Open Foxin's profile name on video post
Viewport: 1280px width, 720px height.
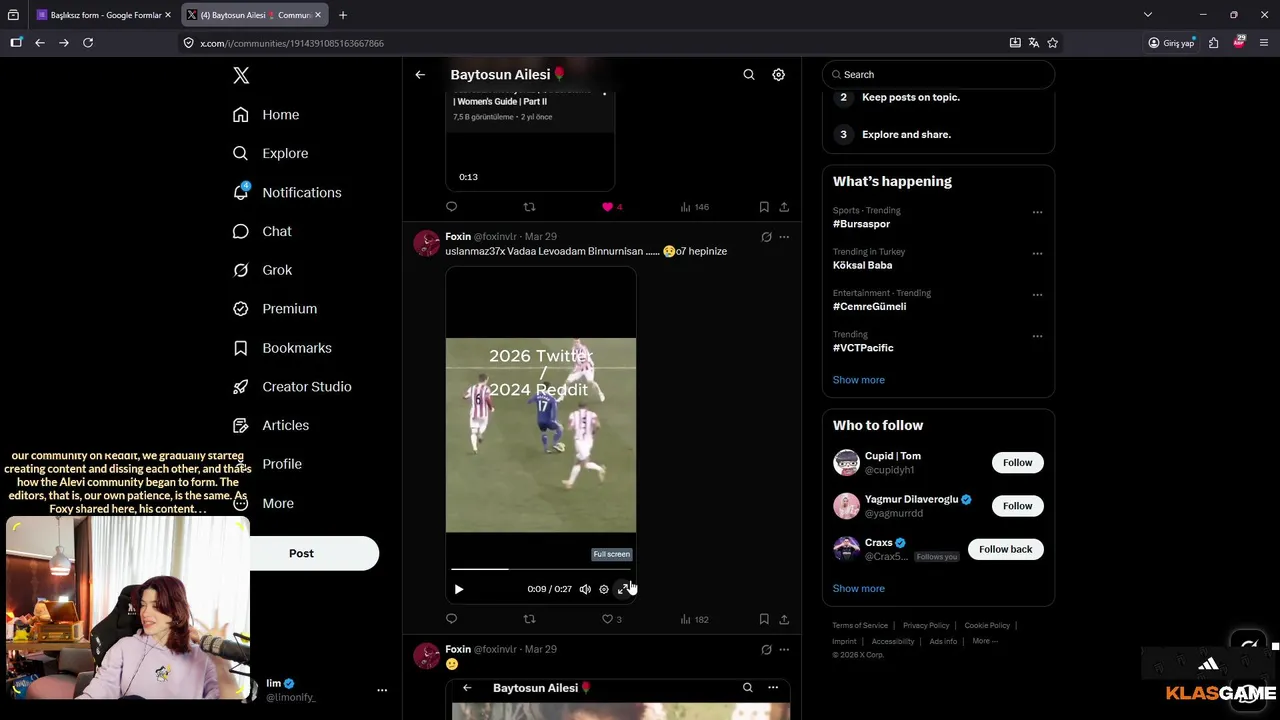pyautogui.click(x=458, y=237)
